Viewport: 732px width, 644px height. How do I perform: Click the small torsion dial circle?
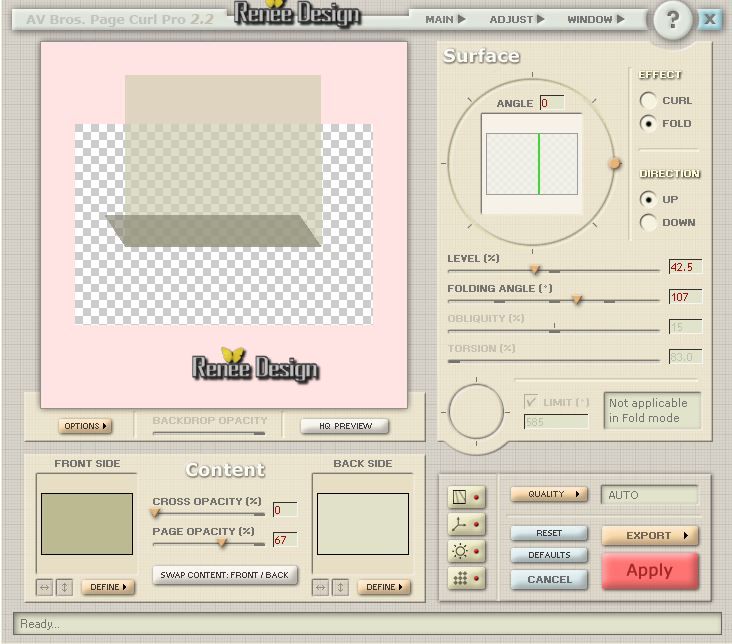point(476,411)
